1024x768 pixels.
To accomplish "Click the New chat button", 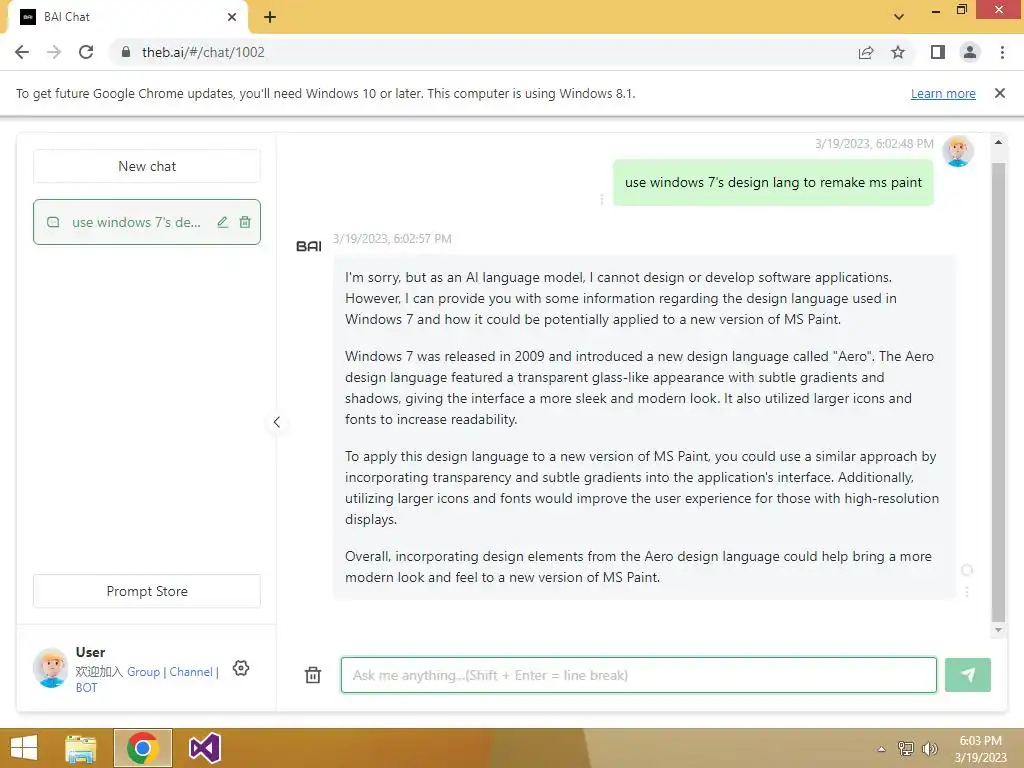I will (147, 167).
